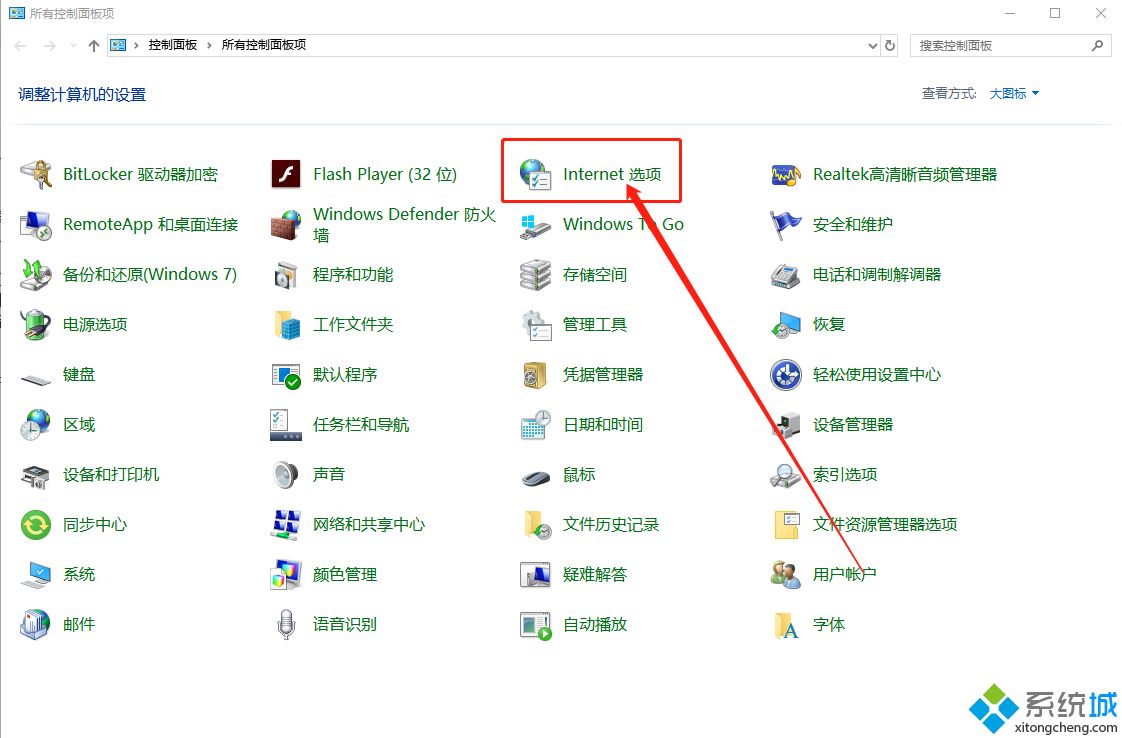This screenshot has width=1122, height=738.
Task: Click the search magnifier icon
Action: pos(1097,46)
